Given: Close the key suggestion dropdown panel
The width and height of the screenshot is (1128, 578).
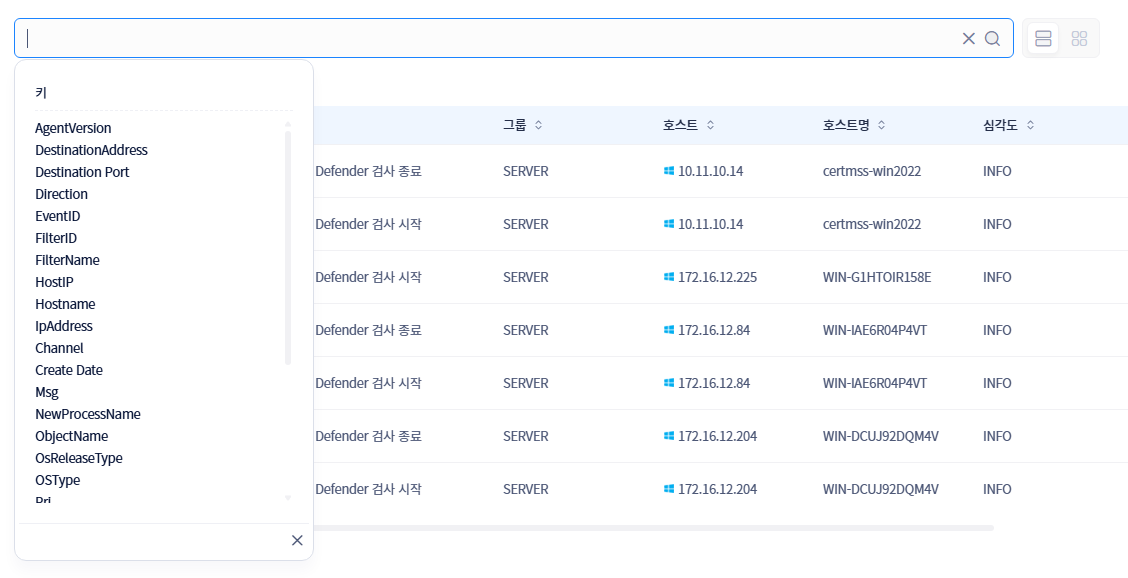Looking at the screenshot, I should point(297,540).
